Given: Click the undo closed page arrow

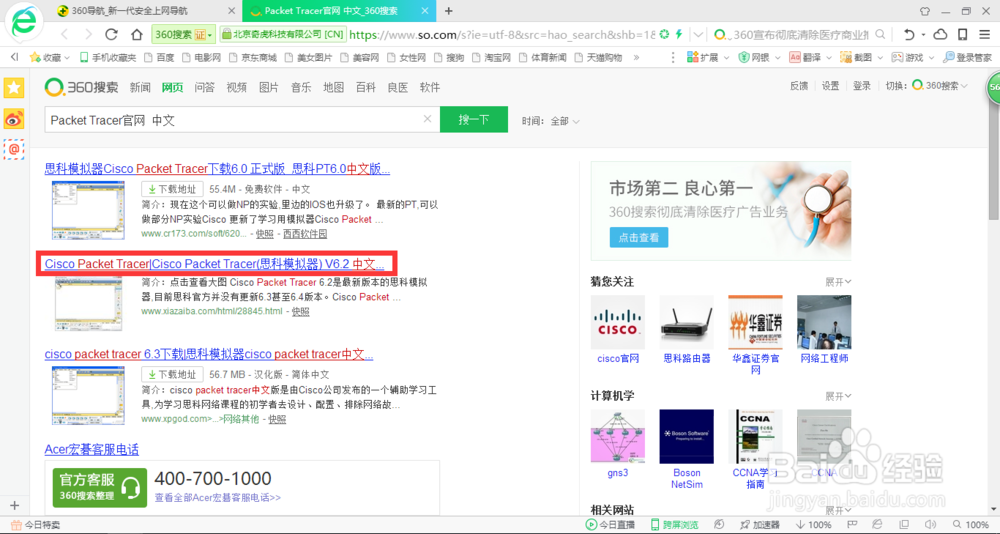Looking at the screenshot, I should 909,34.
